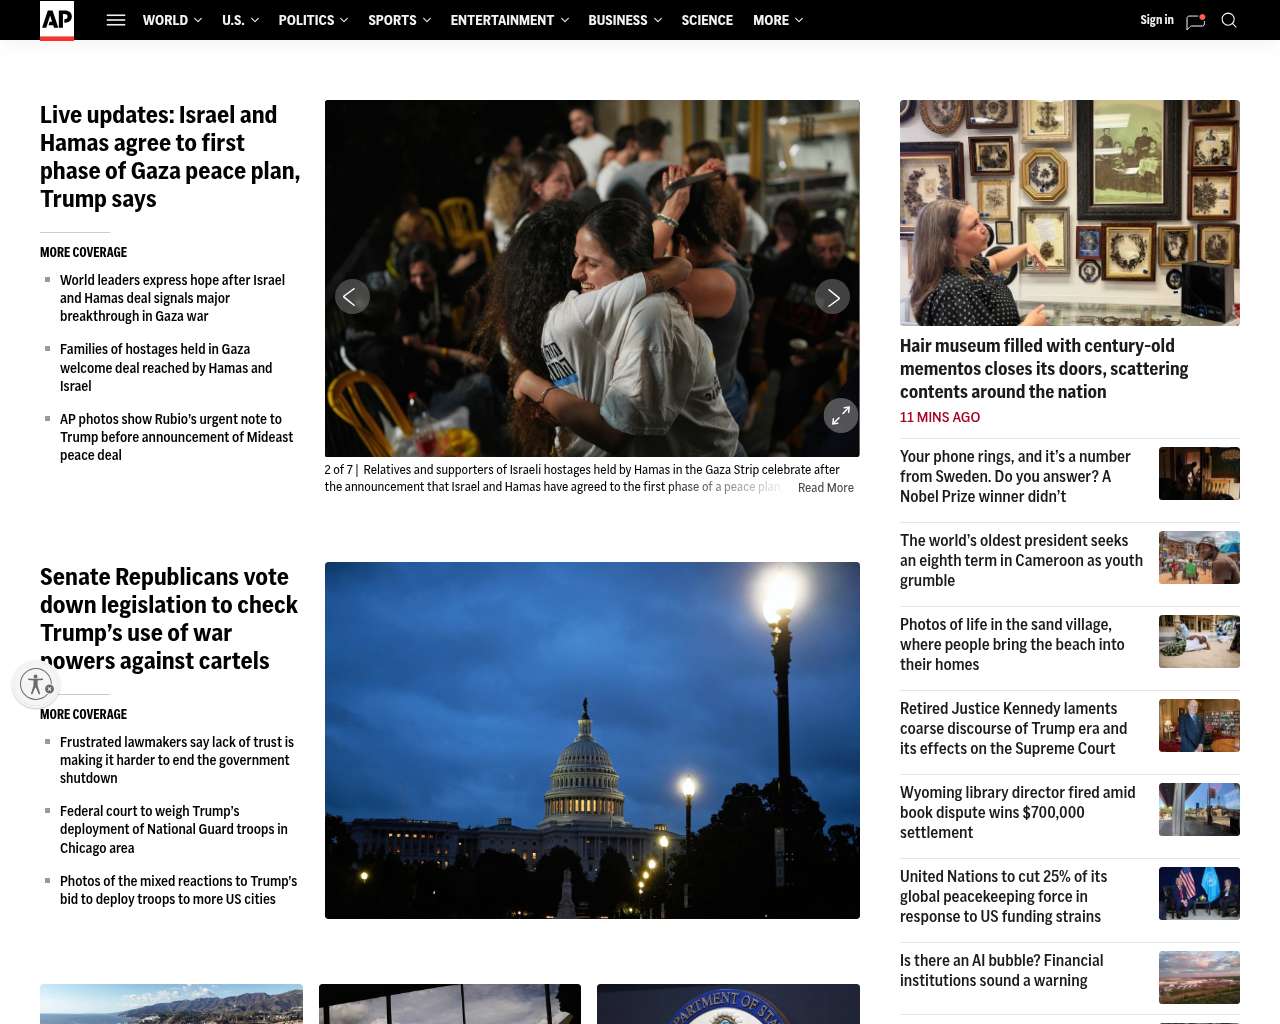Click the Capitol building night photo
The width and height of the screenshot is (1280, 1024).
coord(592,740)
